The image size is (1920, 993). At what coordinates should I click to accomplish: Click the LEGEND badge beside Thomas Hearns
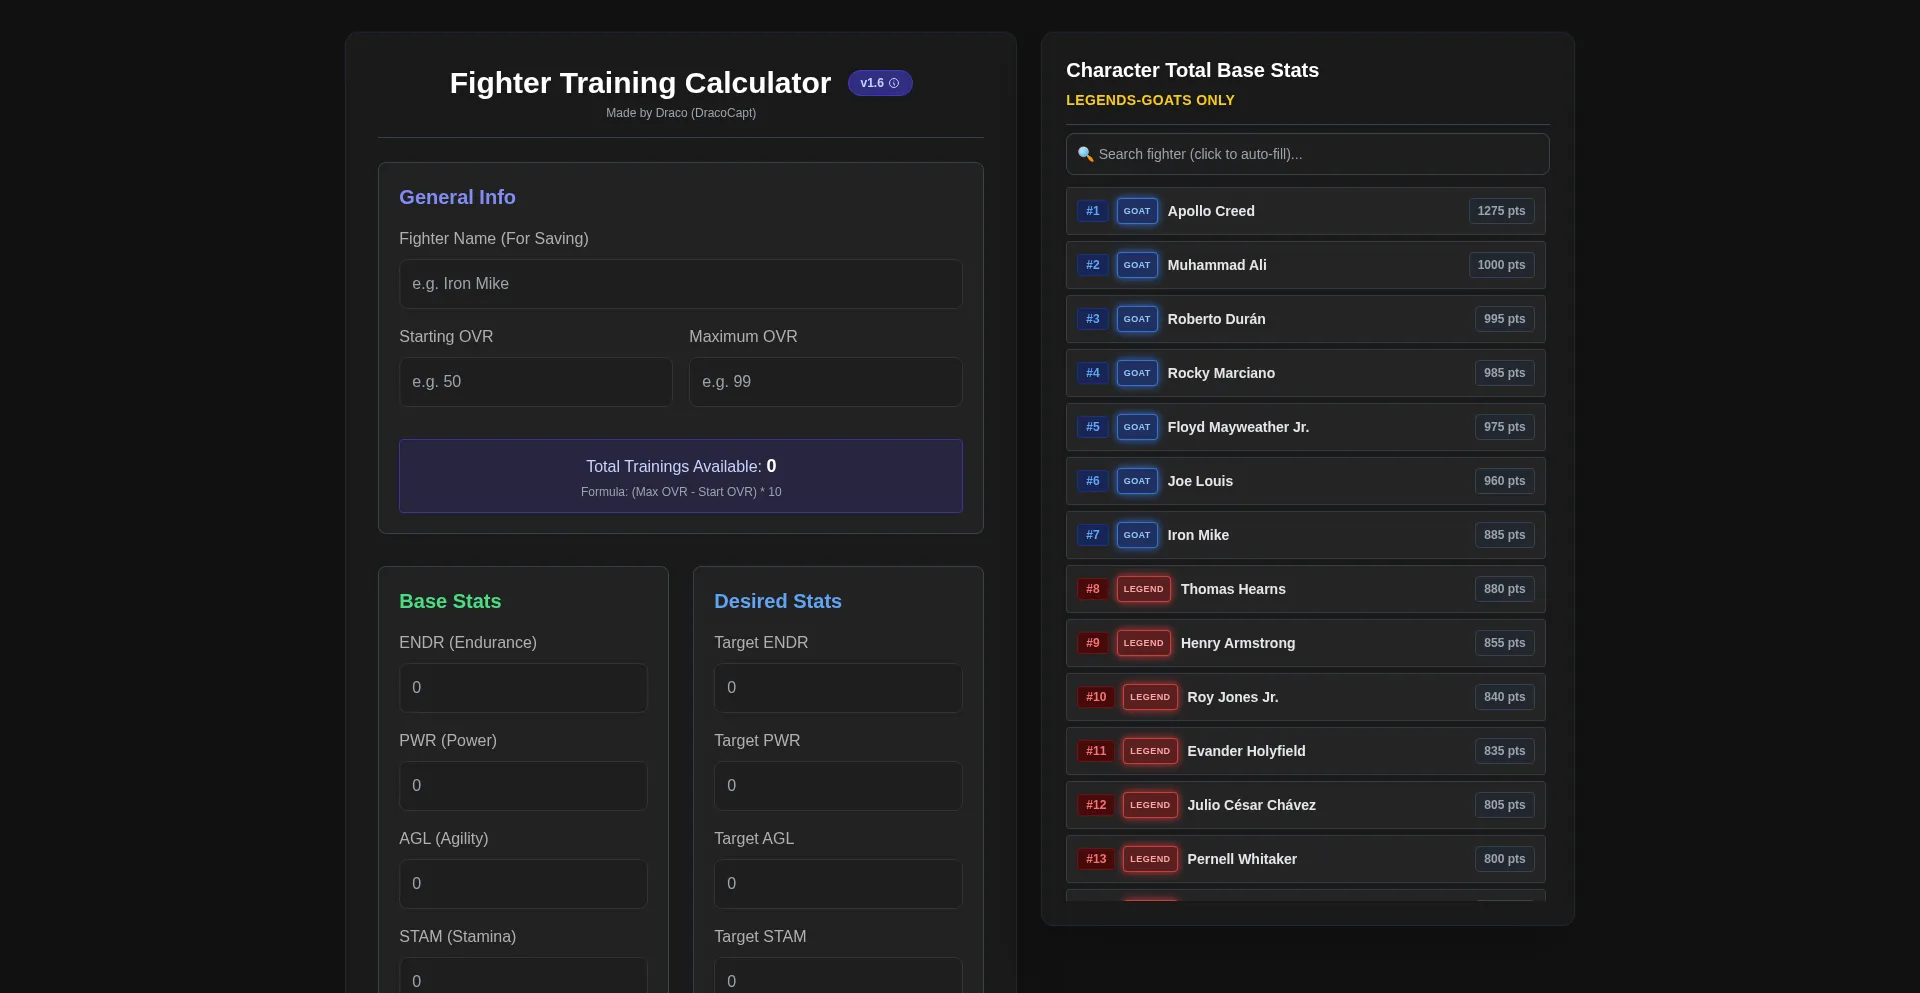(x=1143, y=589)
